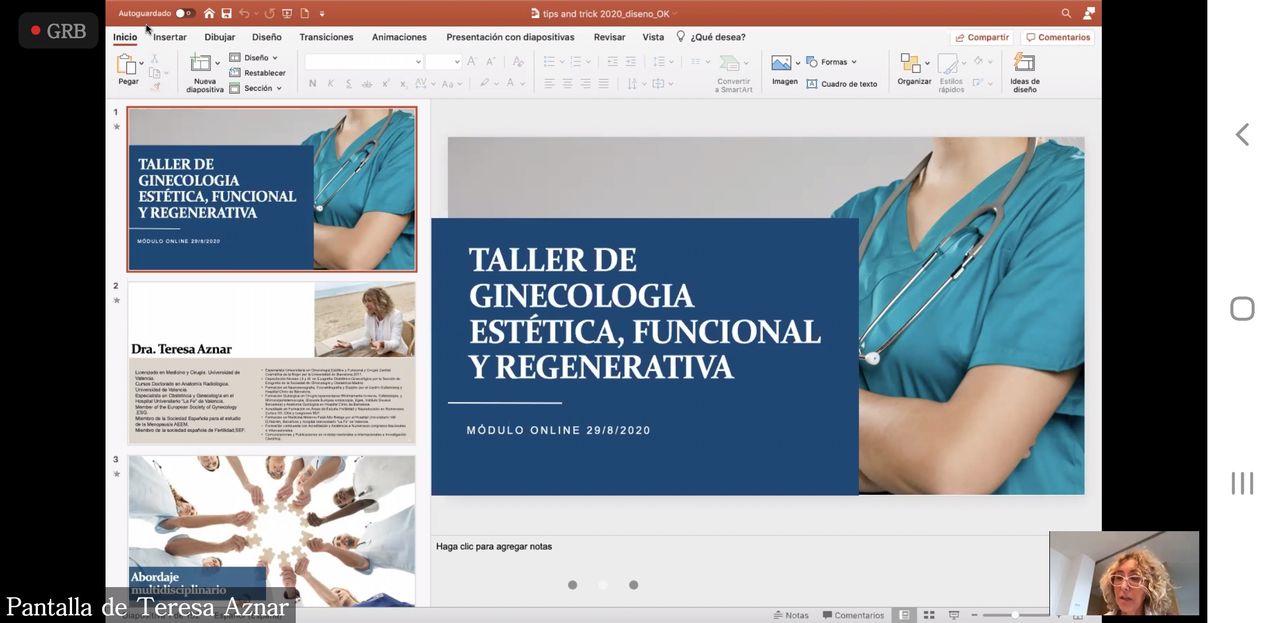Screen dimensions: 1280x623
Task: Tap the Android back chevron
Action: (1242, 135)
